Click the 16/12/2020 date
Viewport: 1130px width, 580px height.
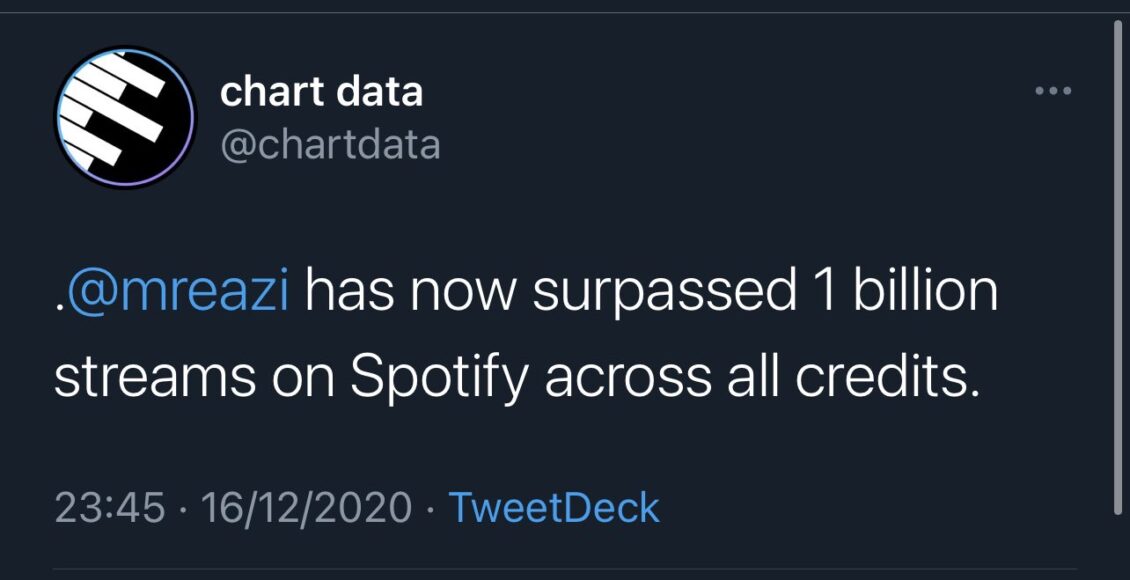tap(306, 507)
